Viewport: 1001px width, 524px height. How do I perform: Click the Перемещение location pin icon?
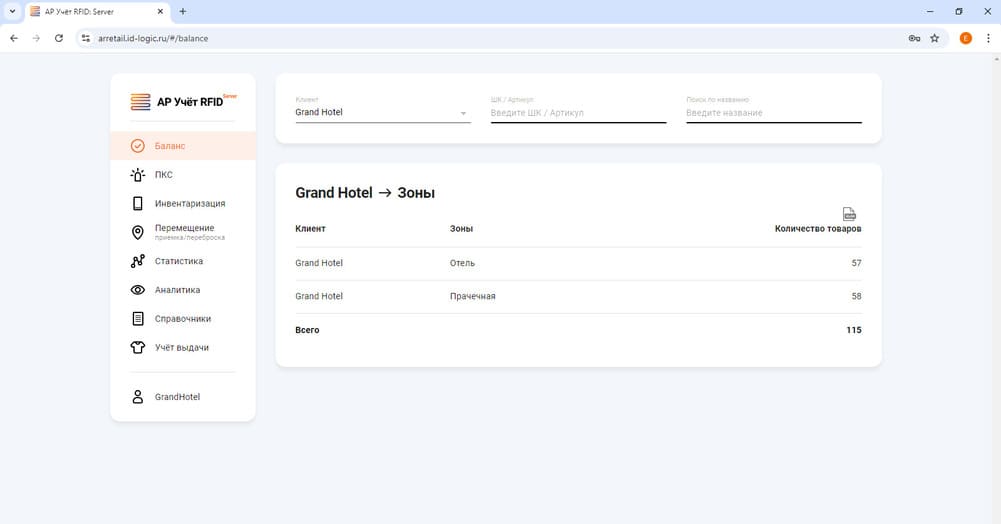click(x=138, y=232)
